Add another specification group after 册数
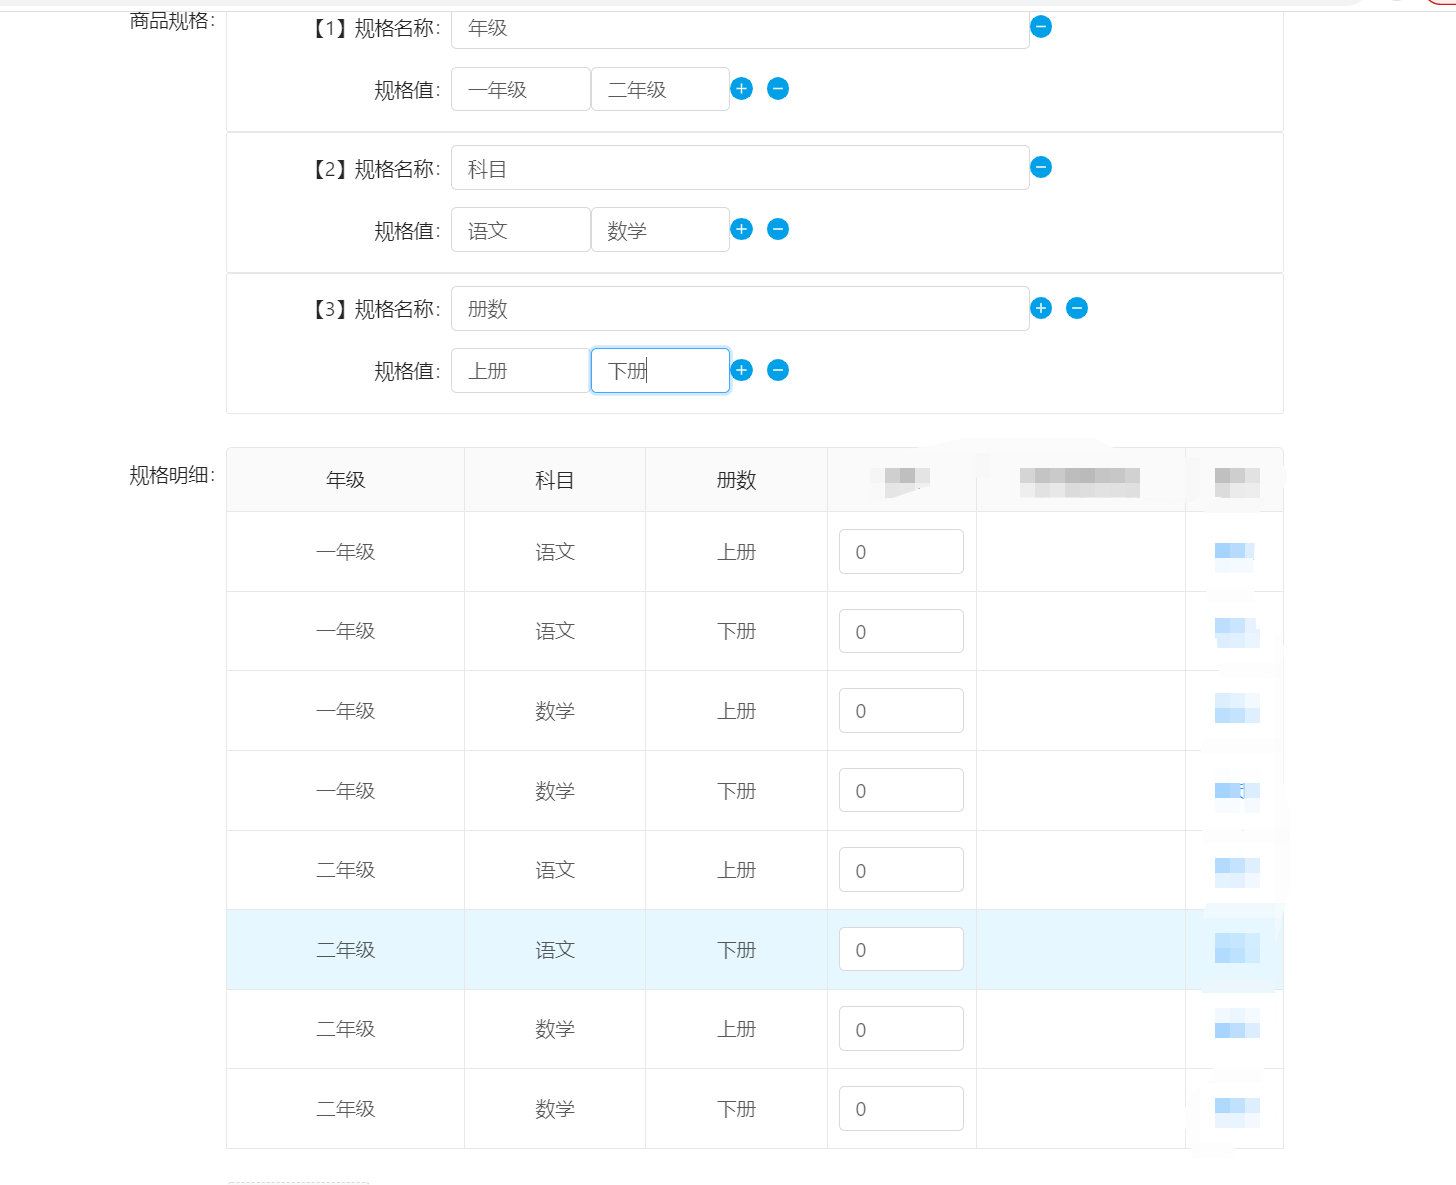The width and height of the screenshot is (1456, 1185). coord(1041,308)
